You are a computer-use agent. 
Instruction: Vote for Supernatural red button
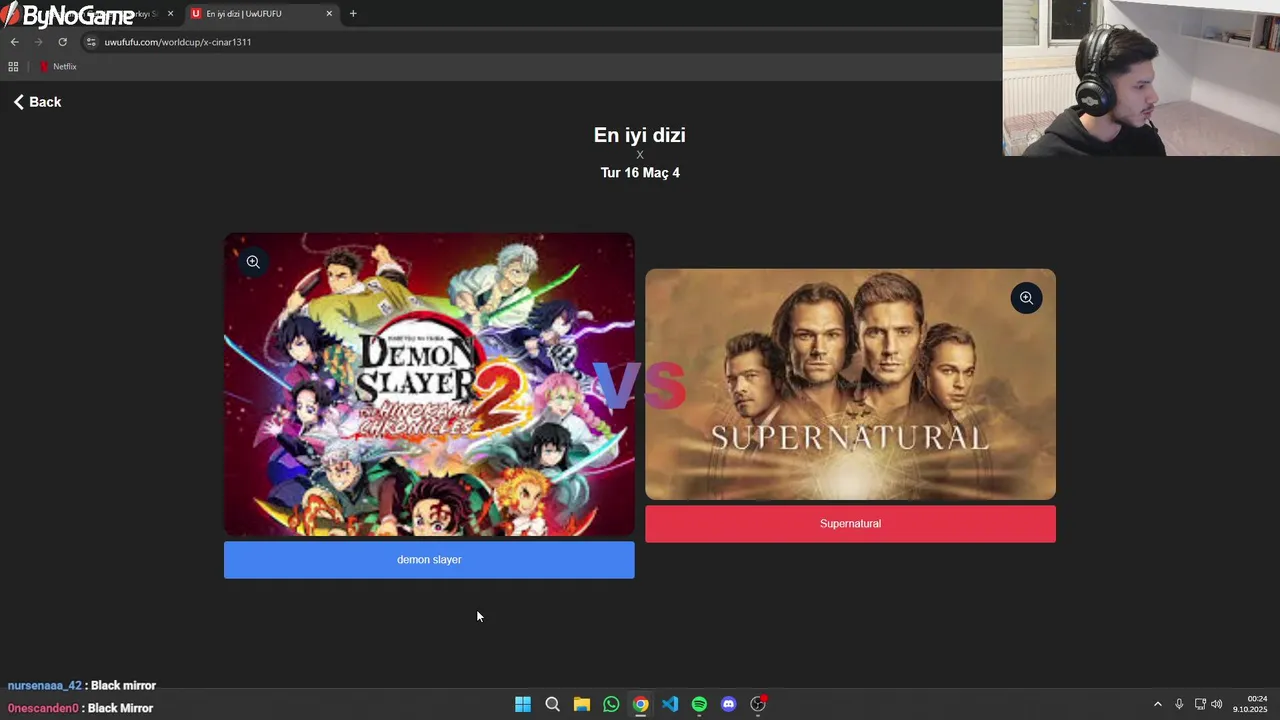point(850,524)
